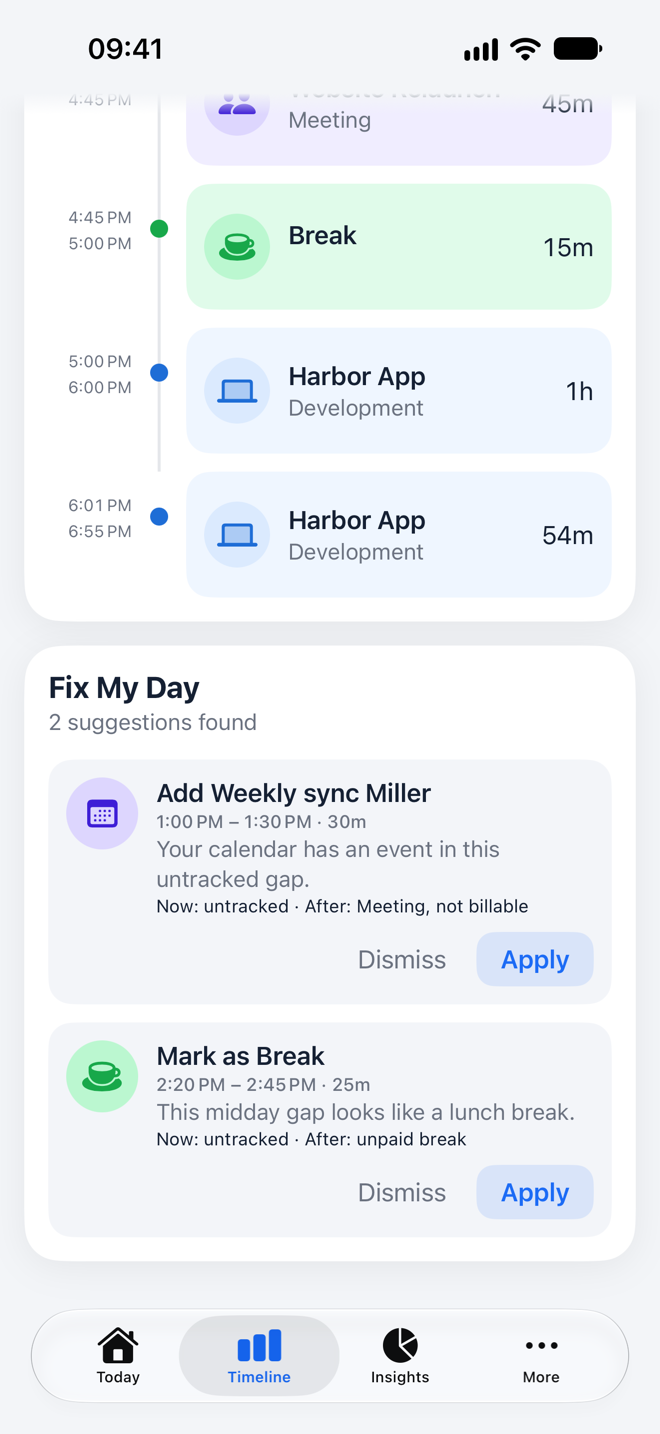Select the green timeline dot at 4:45 PM
The height and width of the screenshot is (1434, 660).
159,229
